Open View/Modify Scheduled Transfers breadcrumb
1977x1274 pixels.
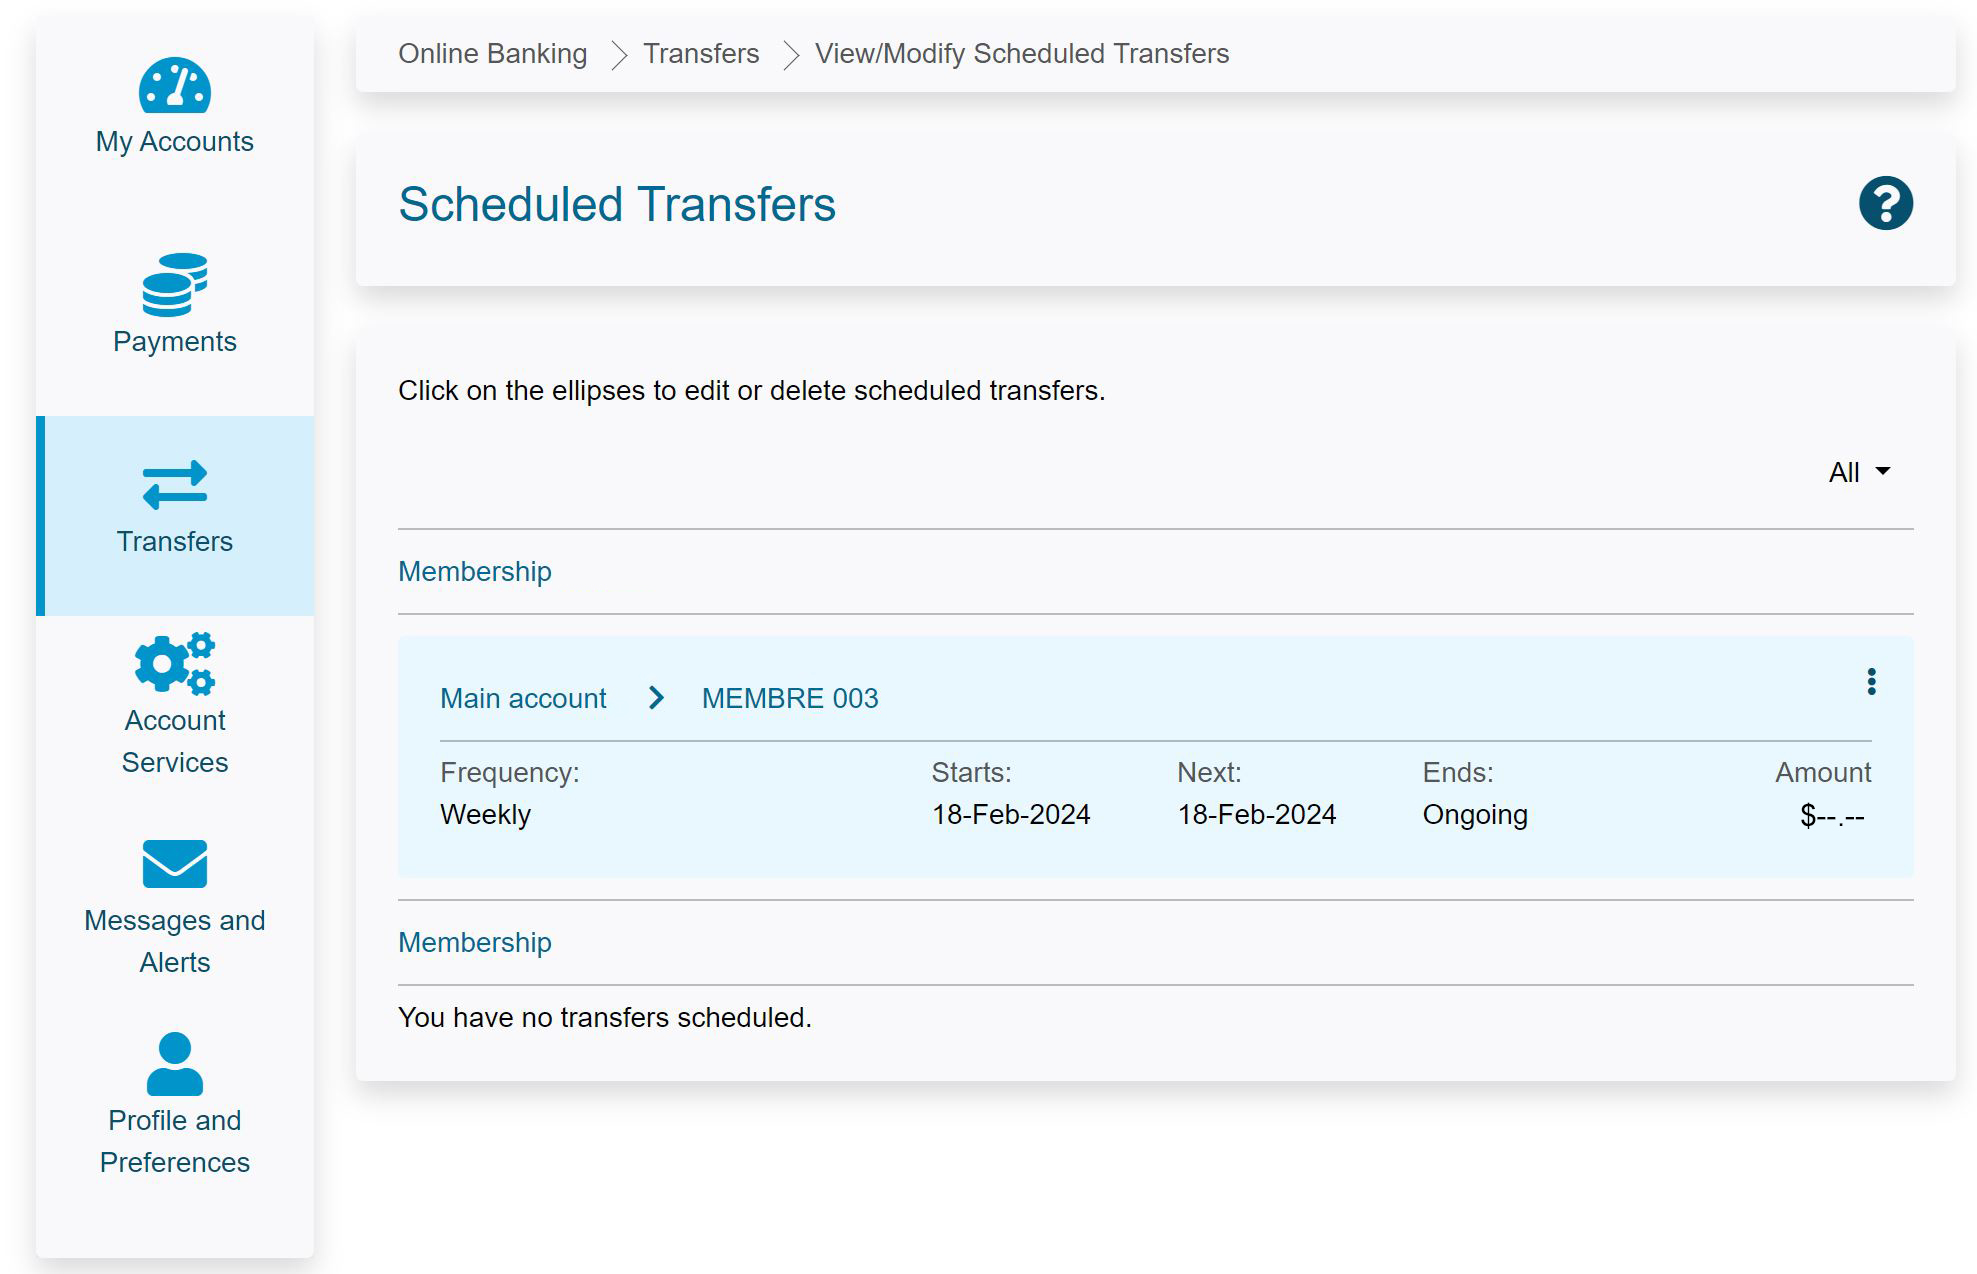tap(1021, 54)
